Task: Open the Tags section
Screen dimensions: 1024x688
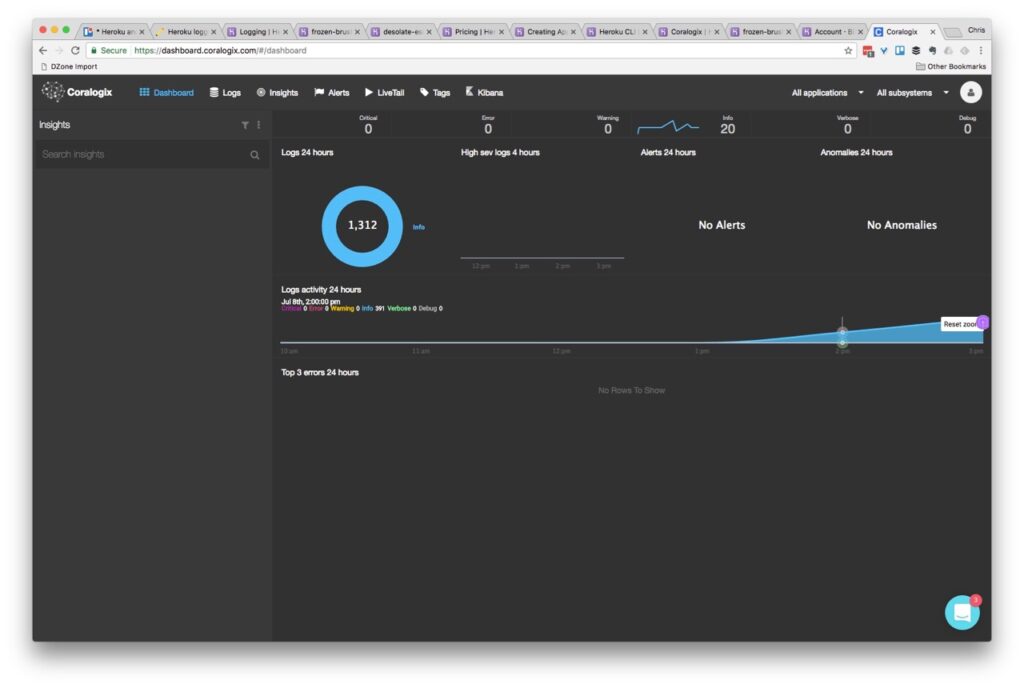Action: coord(435,93)
